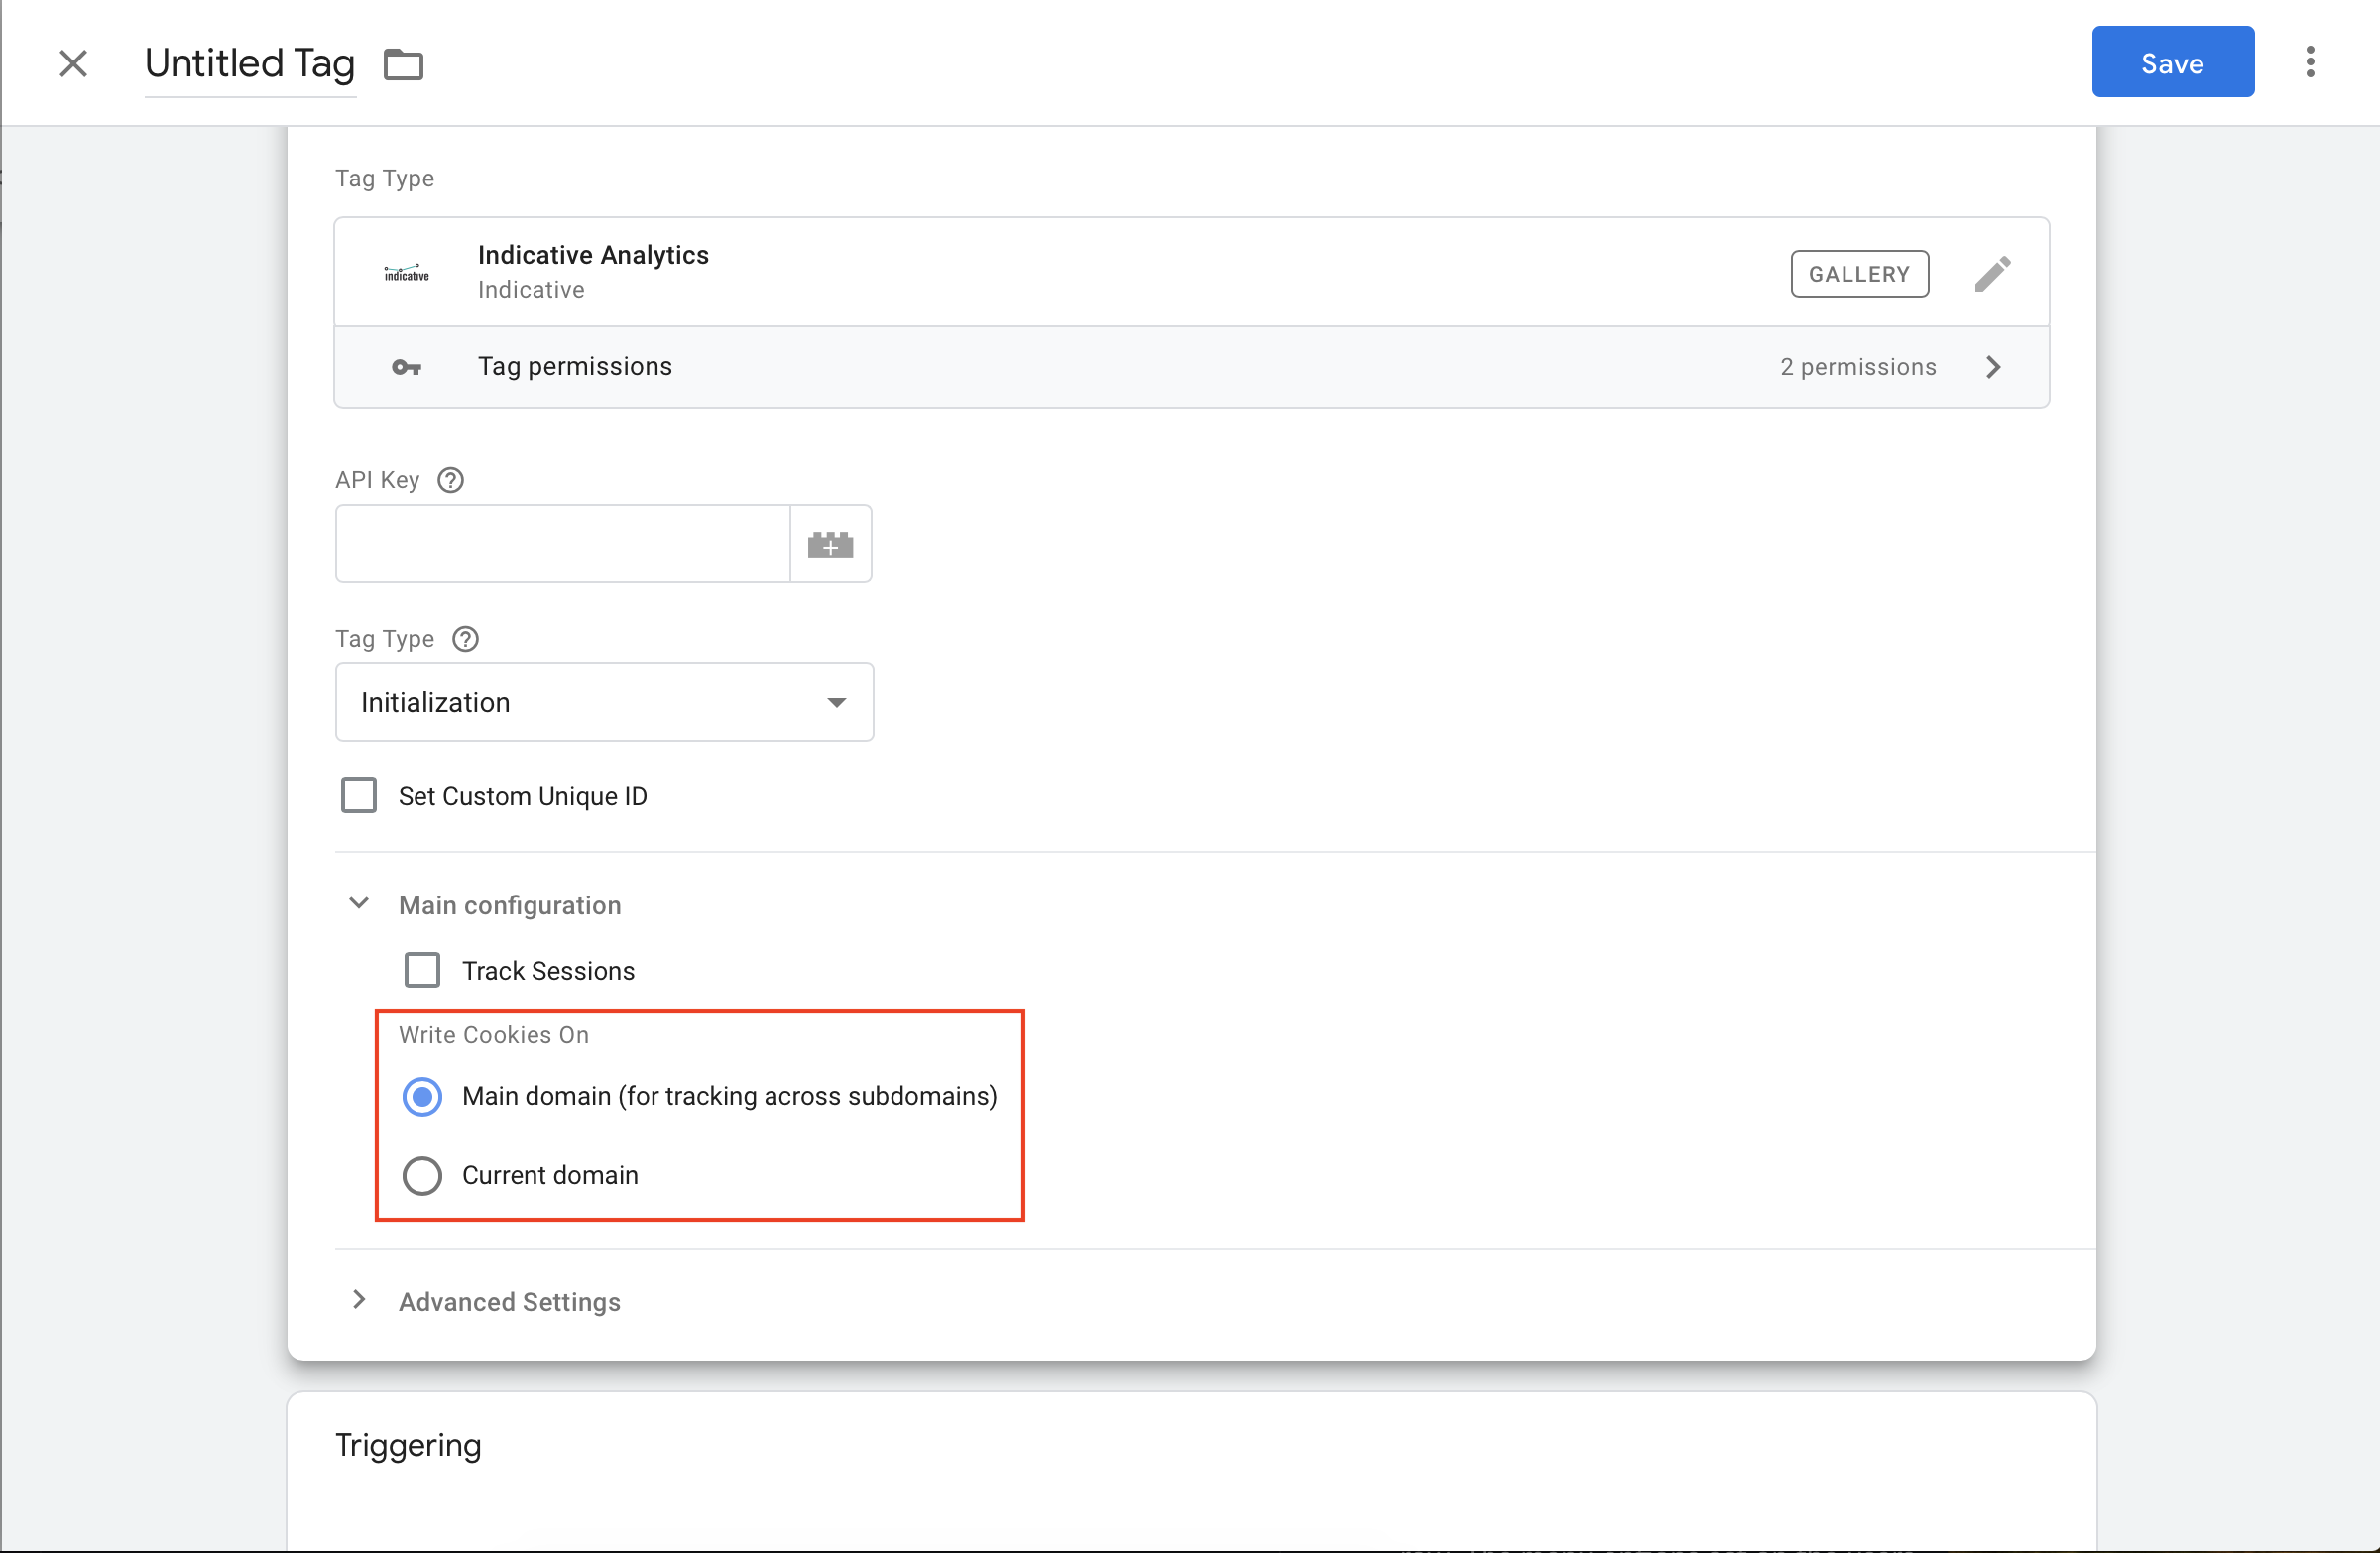This screenshot has width=2380, height=1553.
Task: Collapse the Main configuration section
Action: 359,904
